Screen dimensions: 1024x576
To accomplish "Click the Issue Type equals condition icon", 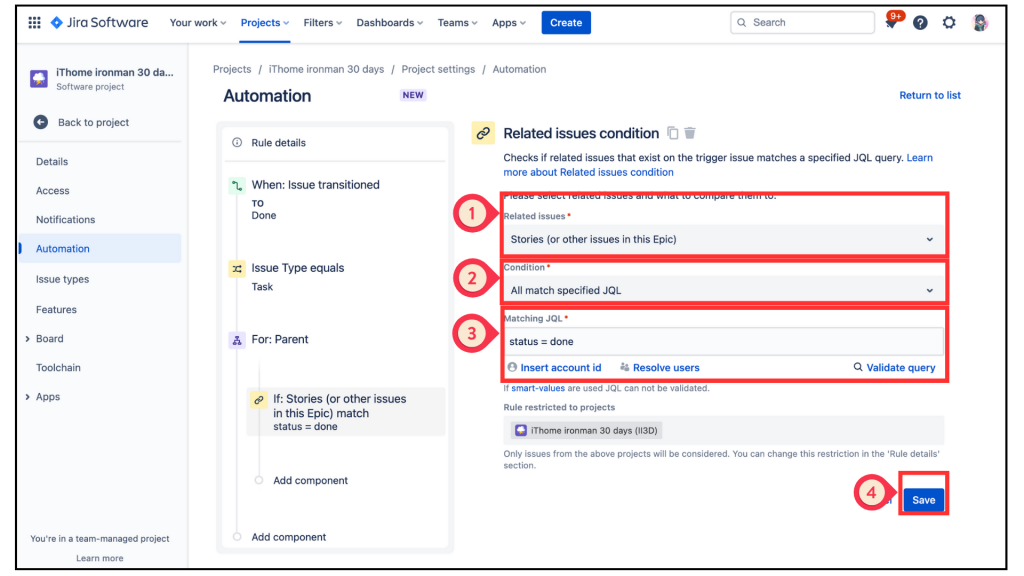I will coord(237,268).
